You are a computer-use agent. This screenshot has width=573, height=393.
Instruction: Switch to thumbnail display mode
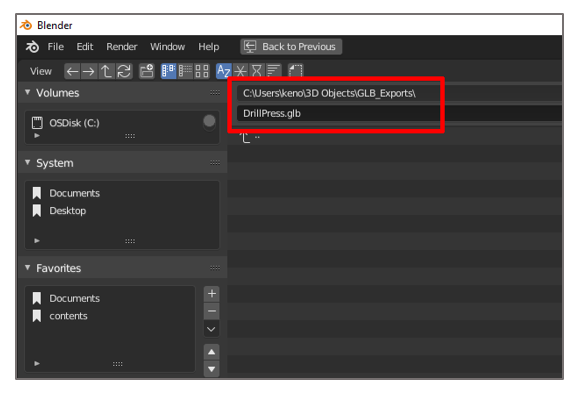pyautogui.click(x=202, y=71)
